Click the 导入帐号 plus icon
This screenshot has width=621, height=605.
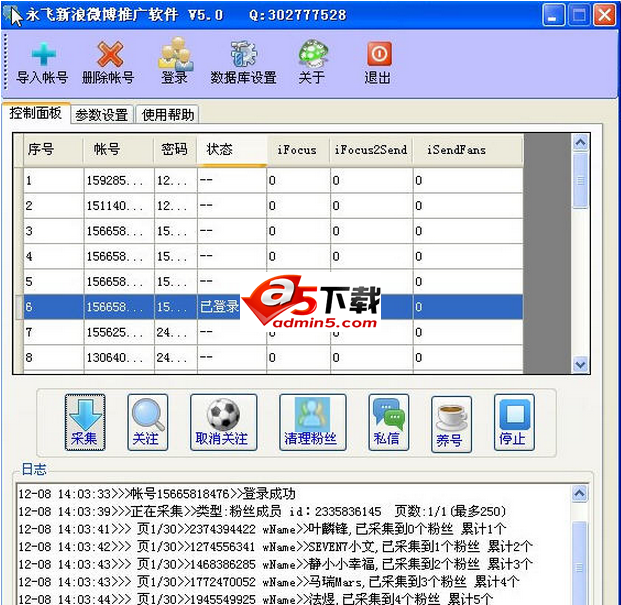tap(43, 54)
